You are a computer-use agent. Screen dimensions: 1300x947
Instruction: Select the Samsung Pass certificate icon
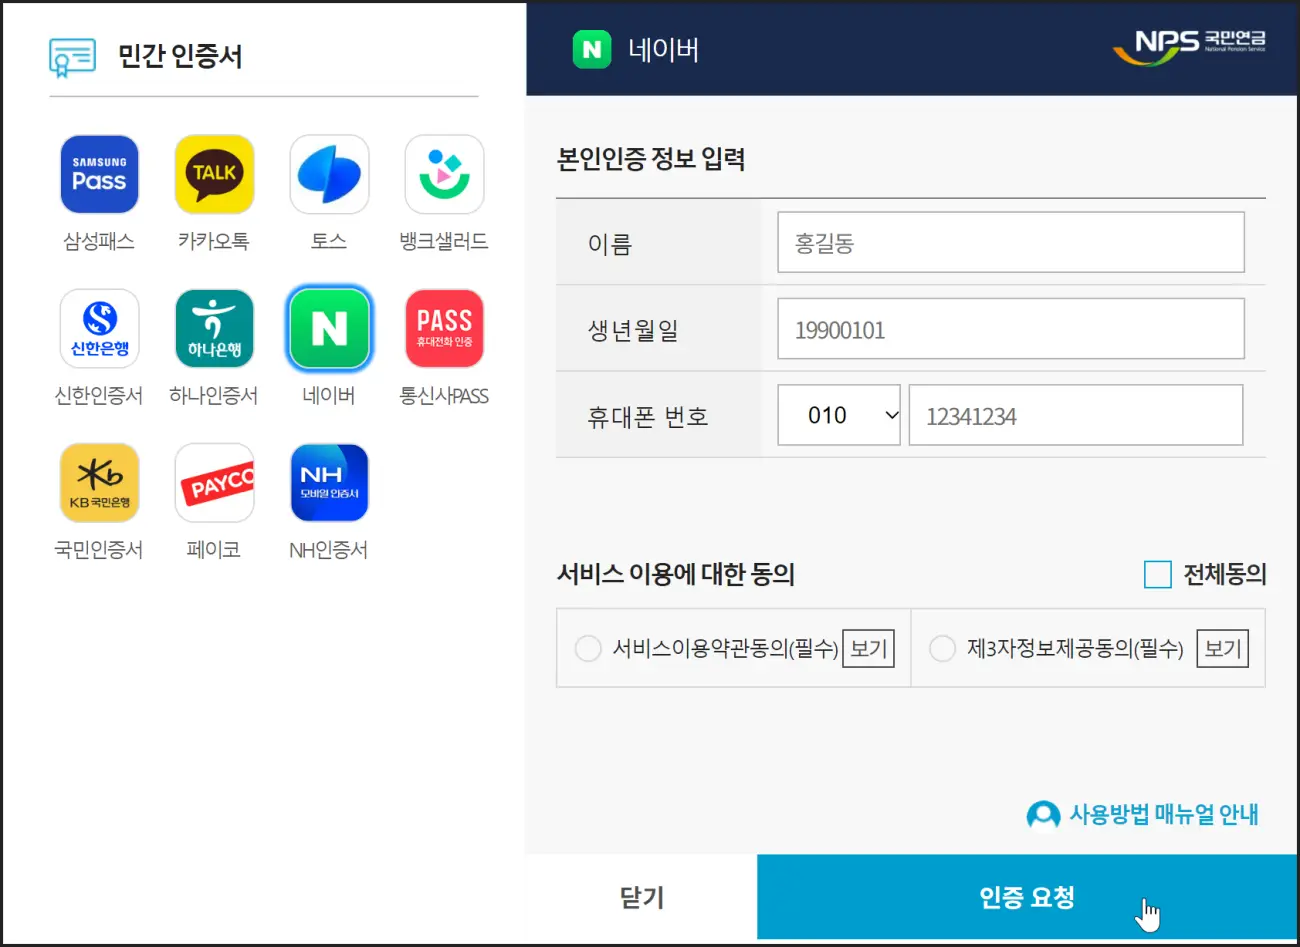[x=99, y=175]
